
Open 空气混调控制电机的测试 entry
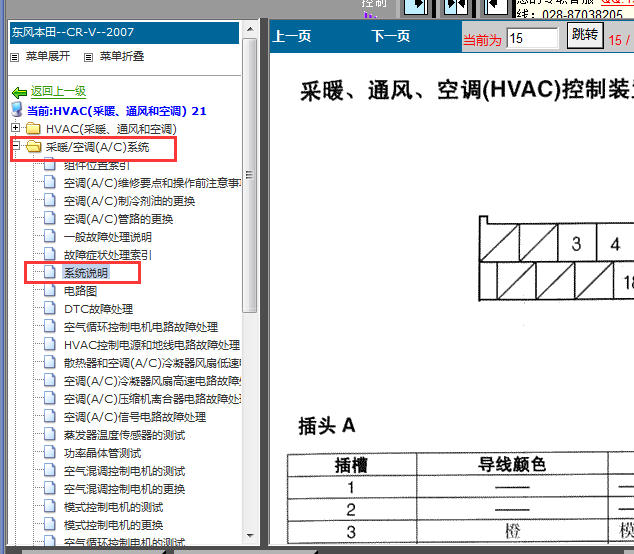[x=124, y=471]
